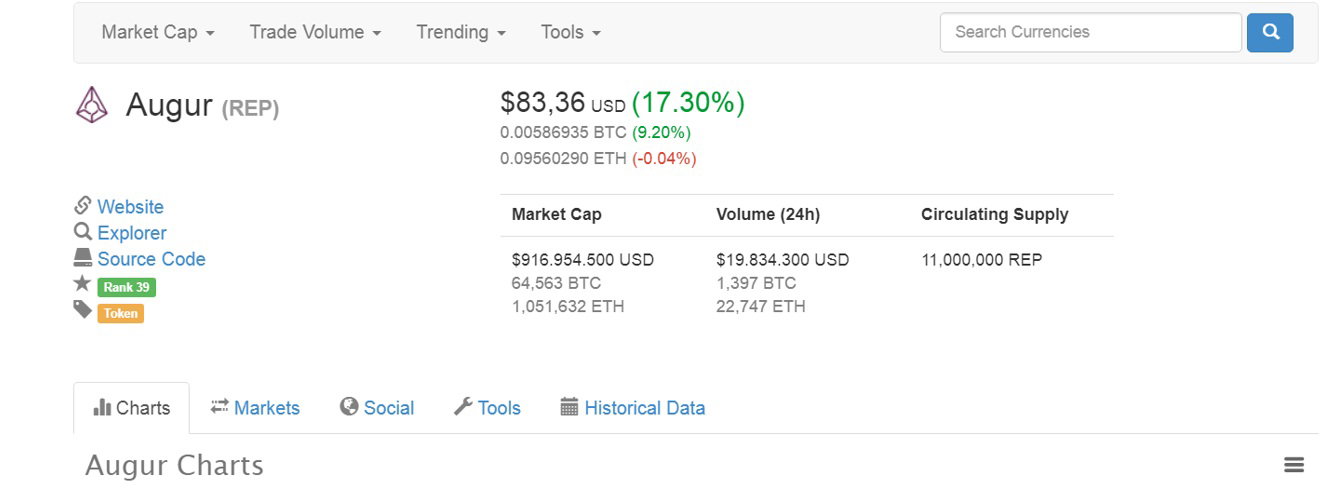The height and width of the screenshot is (496, 1341).
Task: Switch to the Charts tab
Action: click(131, 408)
